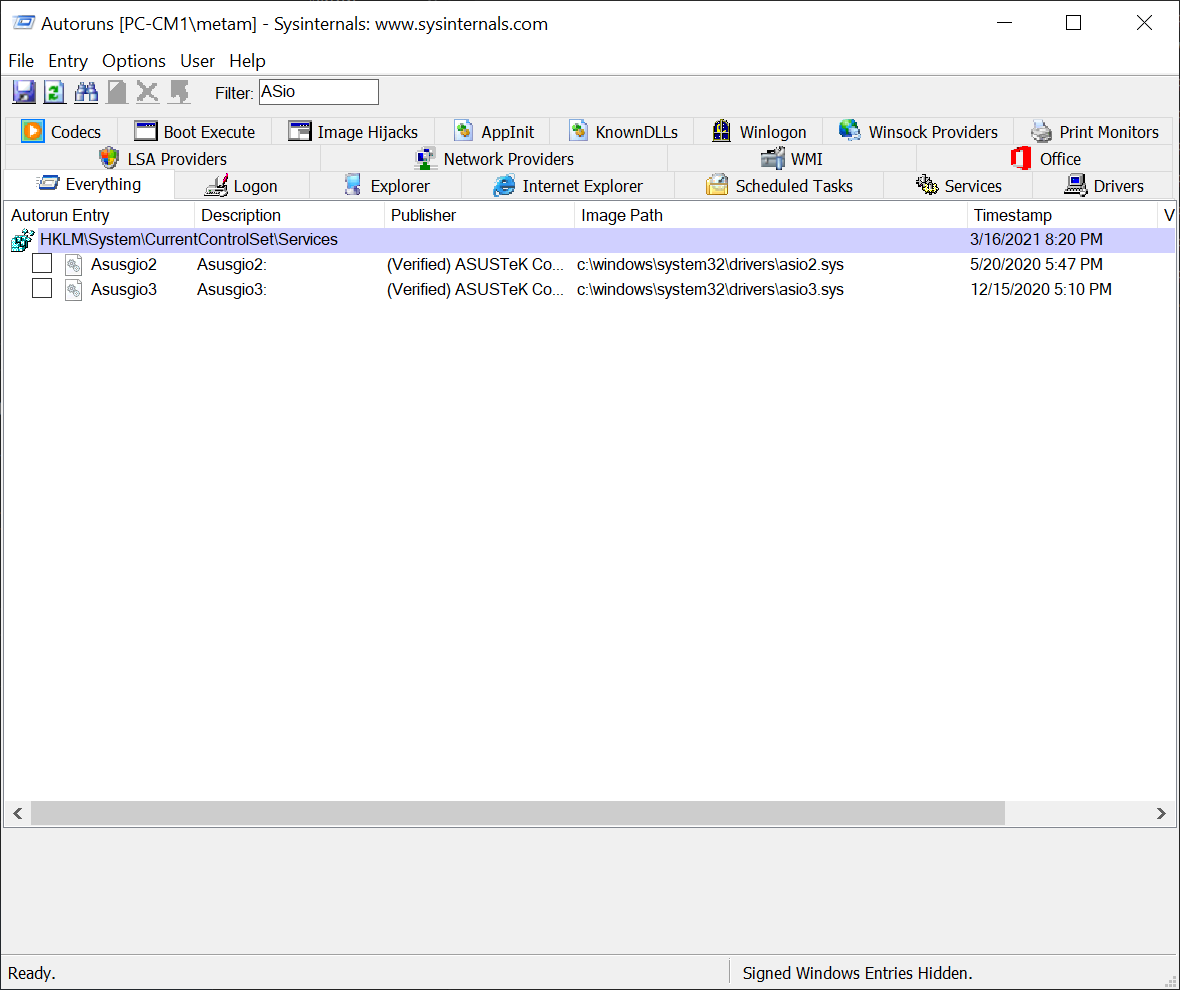Click the 'Ready.' status bar text
Image resolution: width=1180 pixels, height=990 pixels.
click(32, 973)
